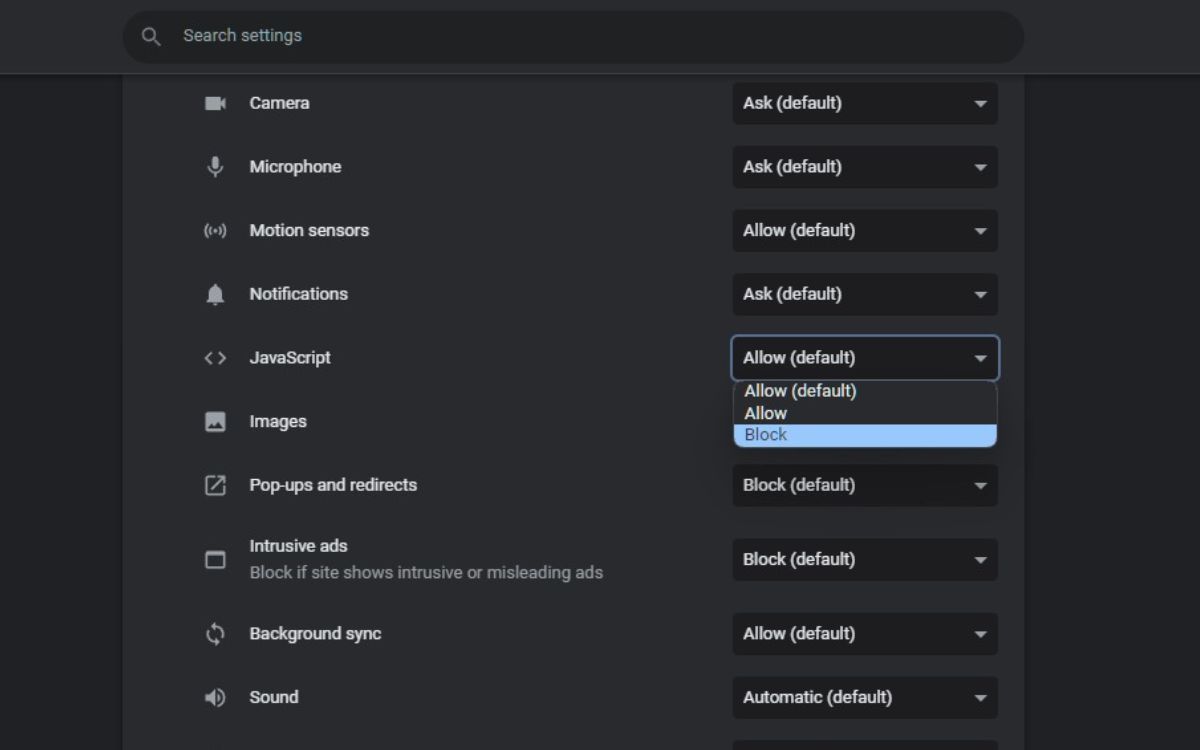1200x750 pixels.
Task: Open the Sound Automatic (default) dropdown
Action: 865,698
